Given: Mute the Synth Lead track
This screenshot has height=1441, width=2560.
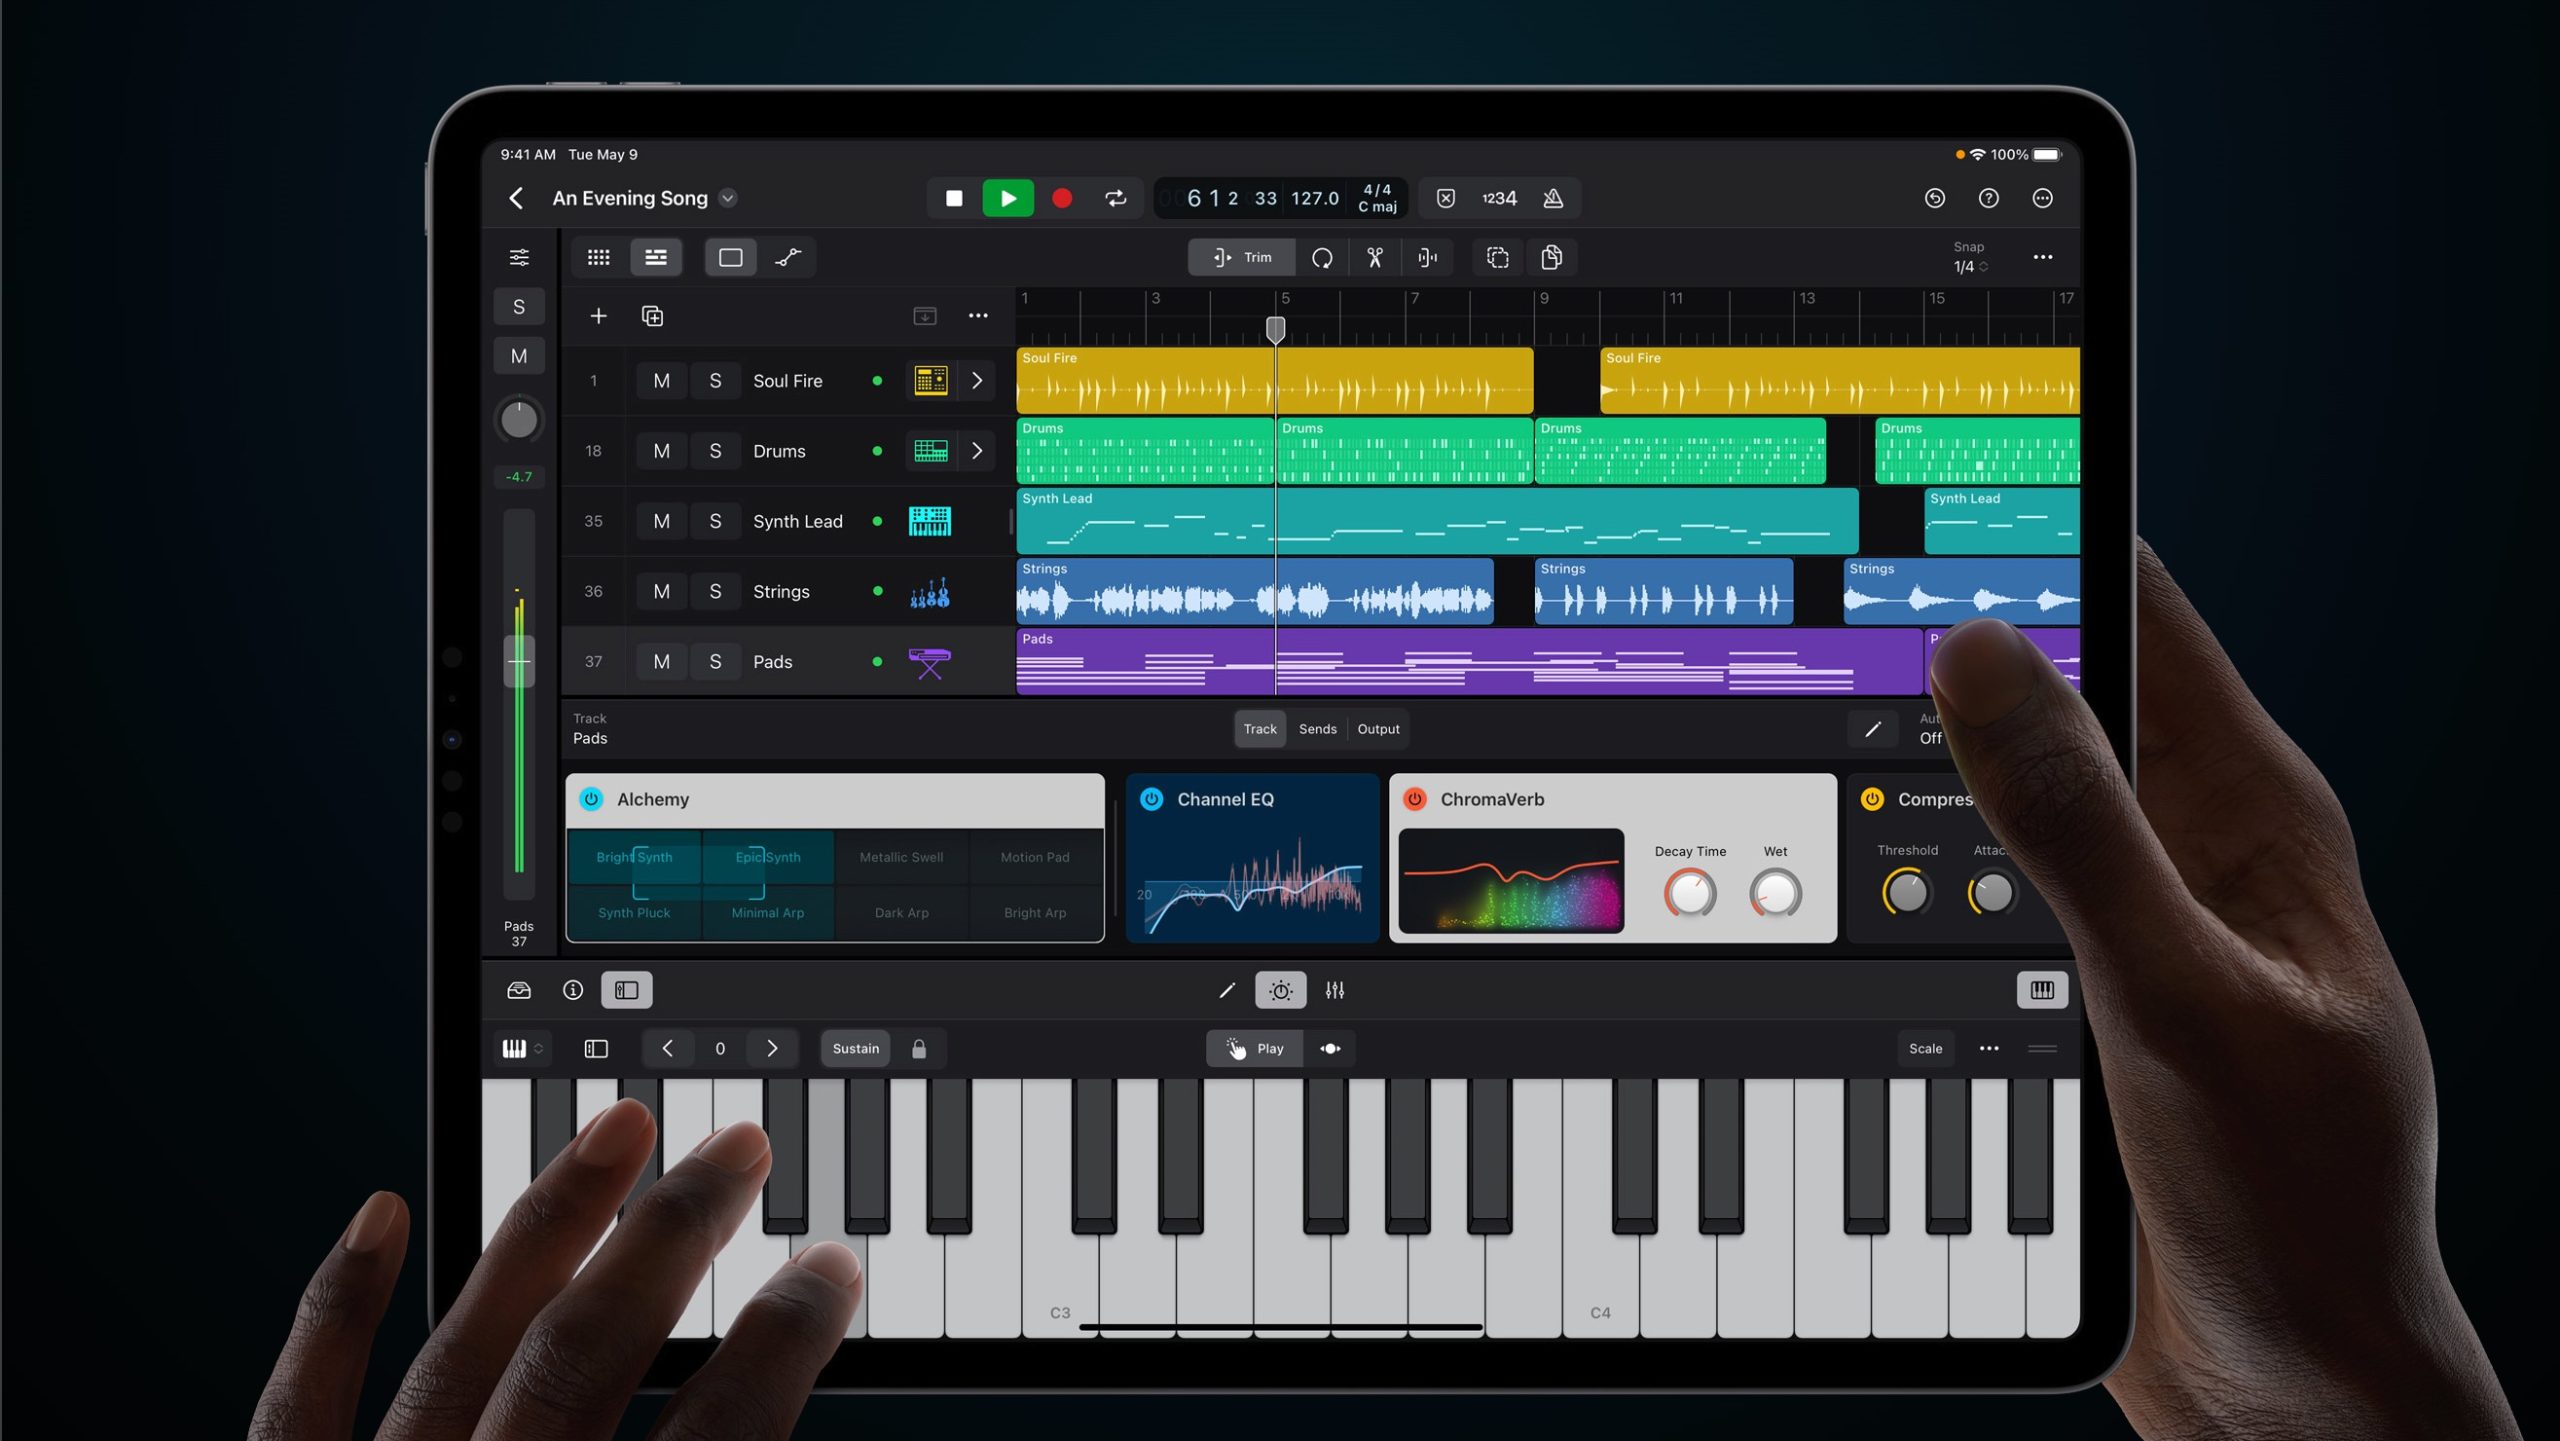Looking at the screenshot, I should pyautogui.click(x=661, y=521).
